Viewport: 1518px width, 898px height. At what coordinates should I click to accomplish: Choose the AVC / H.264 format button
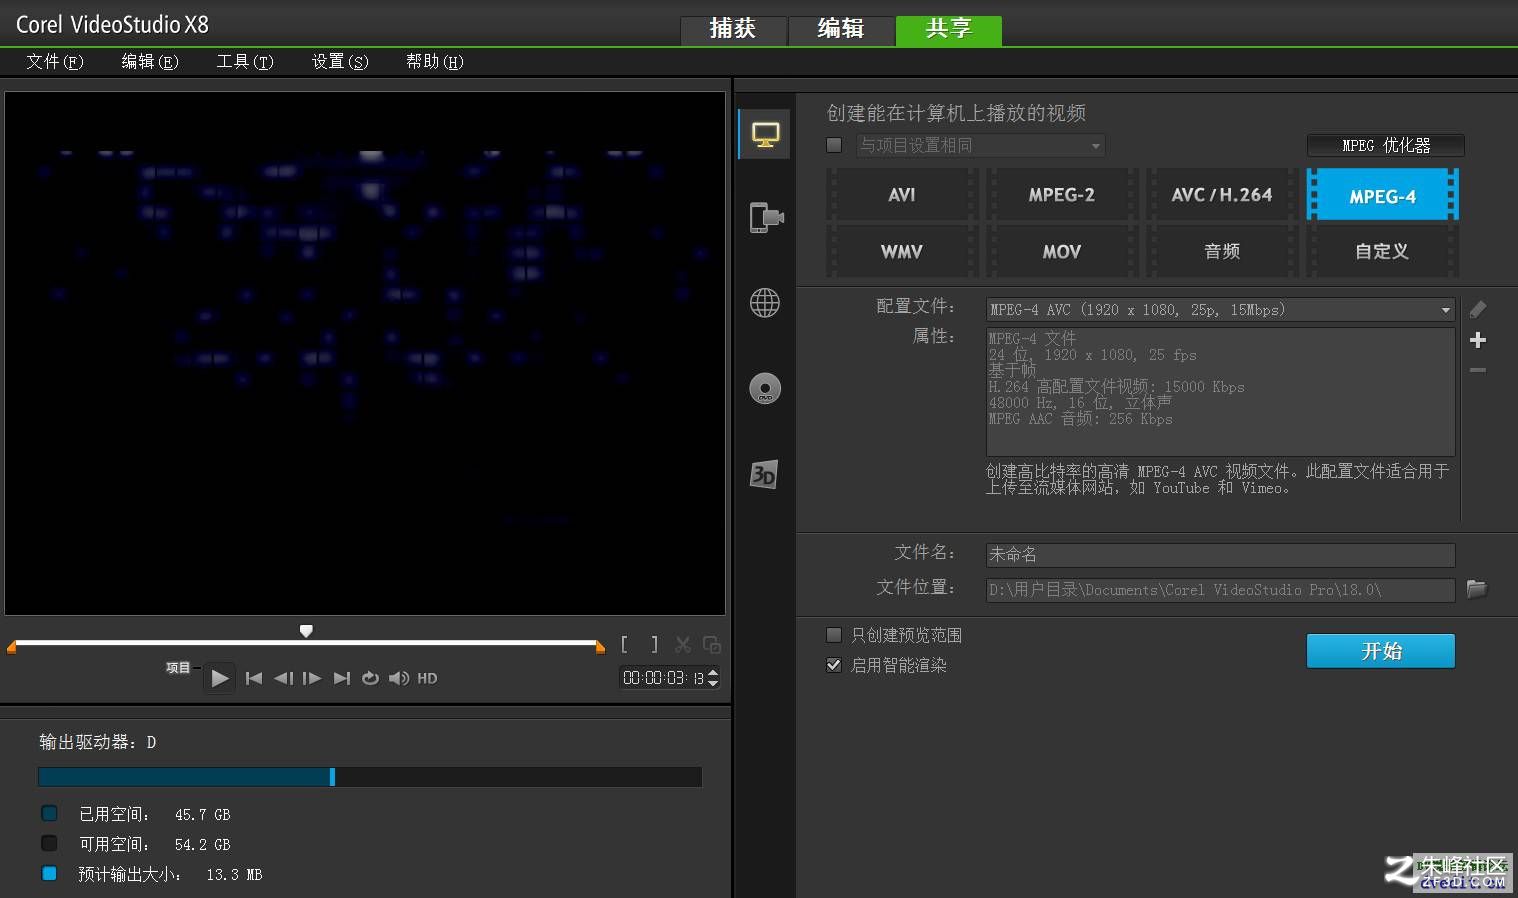pyautogui.click(x=1221, y=195)
